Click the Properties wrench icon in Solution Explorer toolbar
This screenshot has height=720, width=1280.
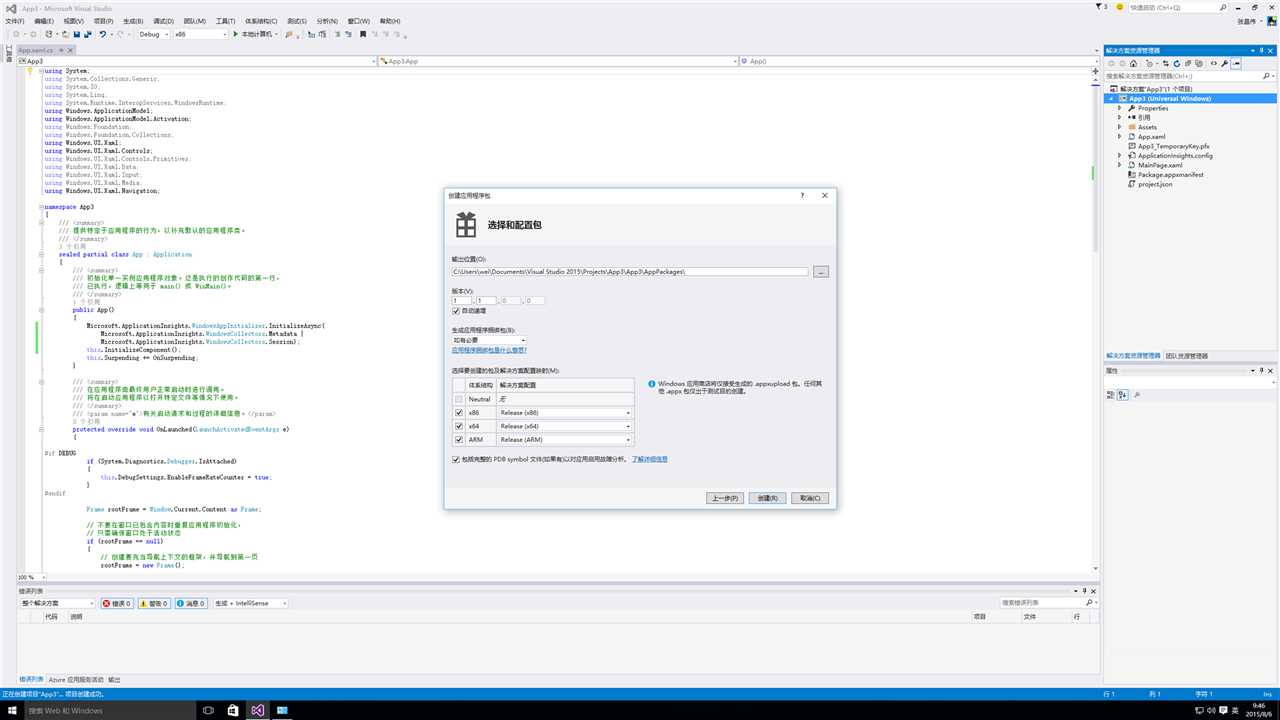pos(1224,63)
